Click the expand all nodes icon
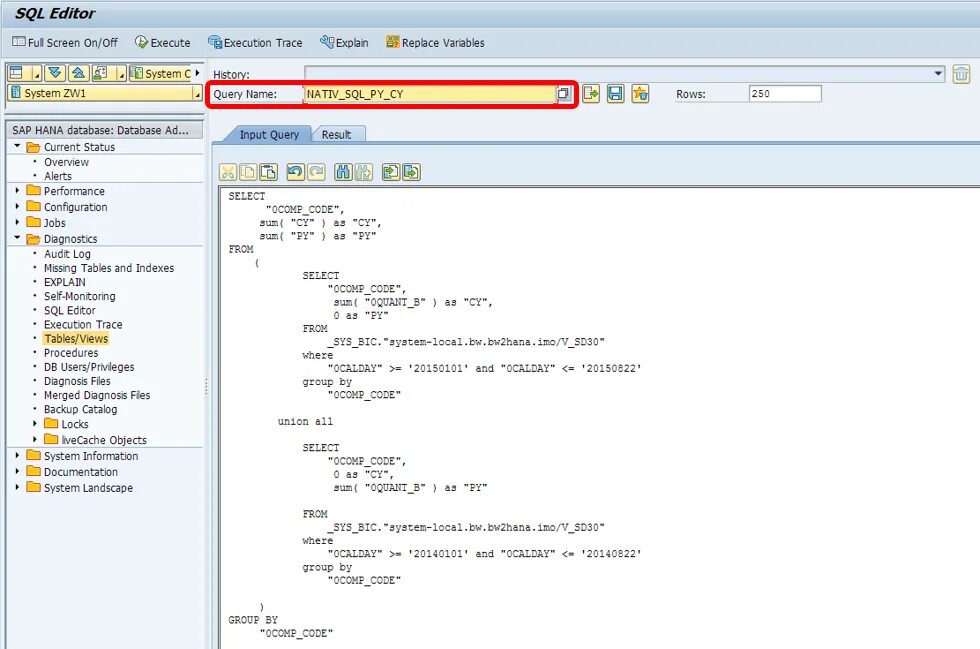Image resolution: width=980 pixels, height=649 pixels. tap(55, 73)
